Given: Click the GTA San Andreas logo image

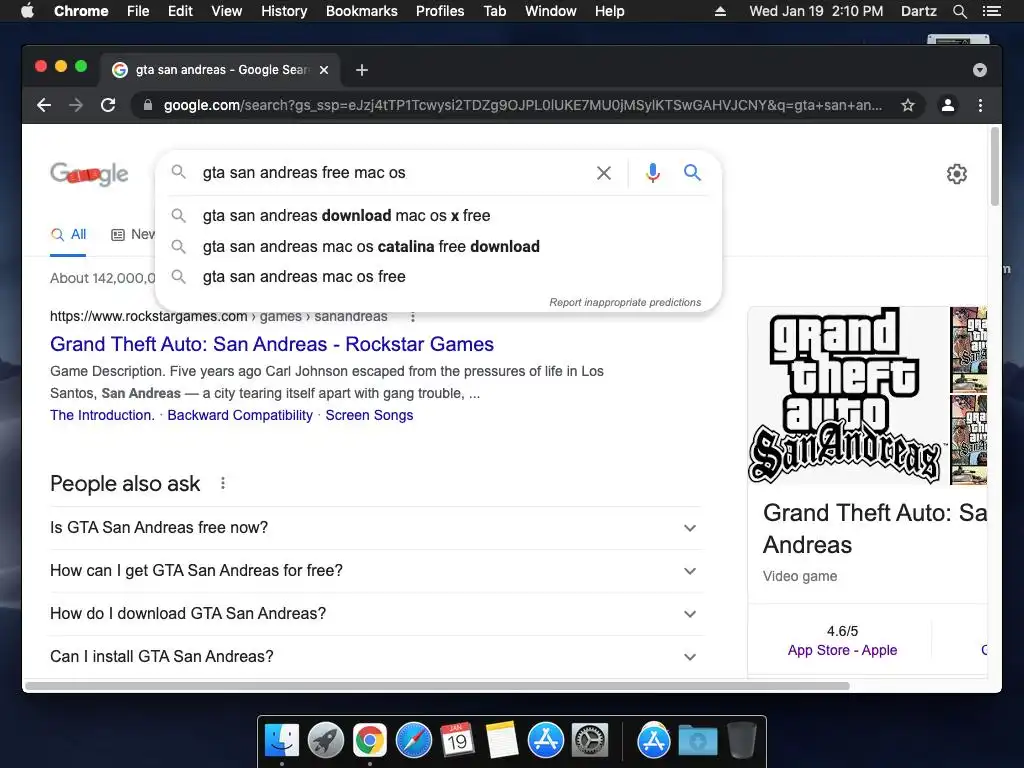Looking at the screenshot, I should 846,396.
